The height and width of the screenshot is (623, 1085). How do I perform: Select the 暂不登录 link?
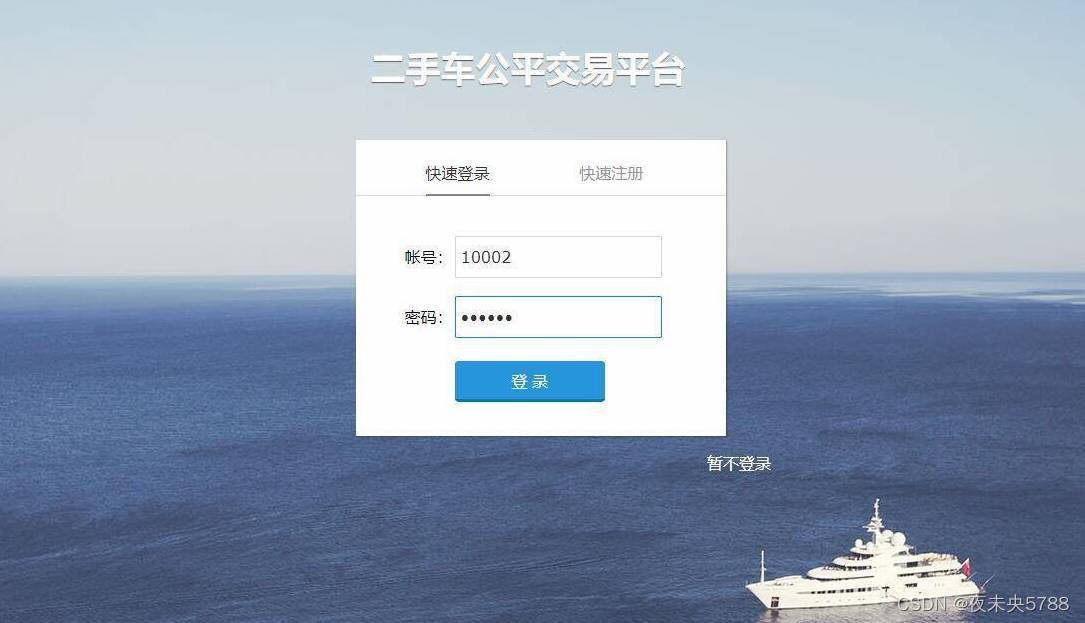coord(738,463)
